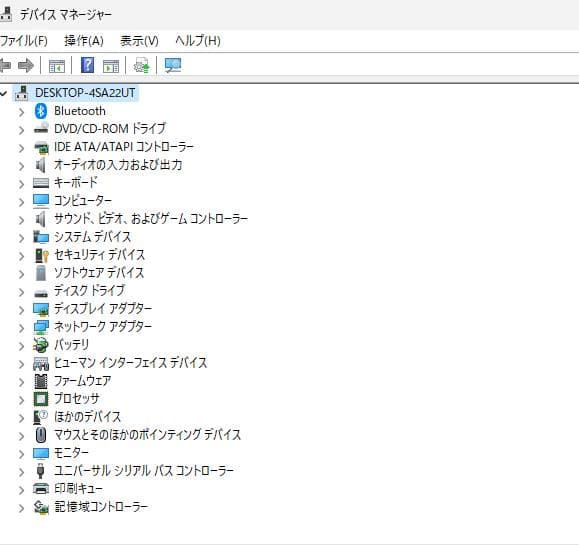Viewport: 579px width, 546px height.
Task: Expand the DVD/CD-ROM ドライブ category
Action: coord(21,130)
